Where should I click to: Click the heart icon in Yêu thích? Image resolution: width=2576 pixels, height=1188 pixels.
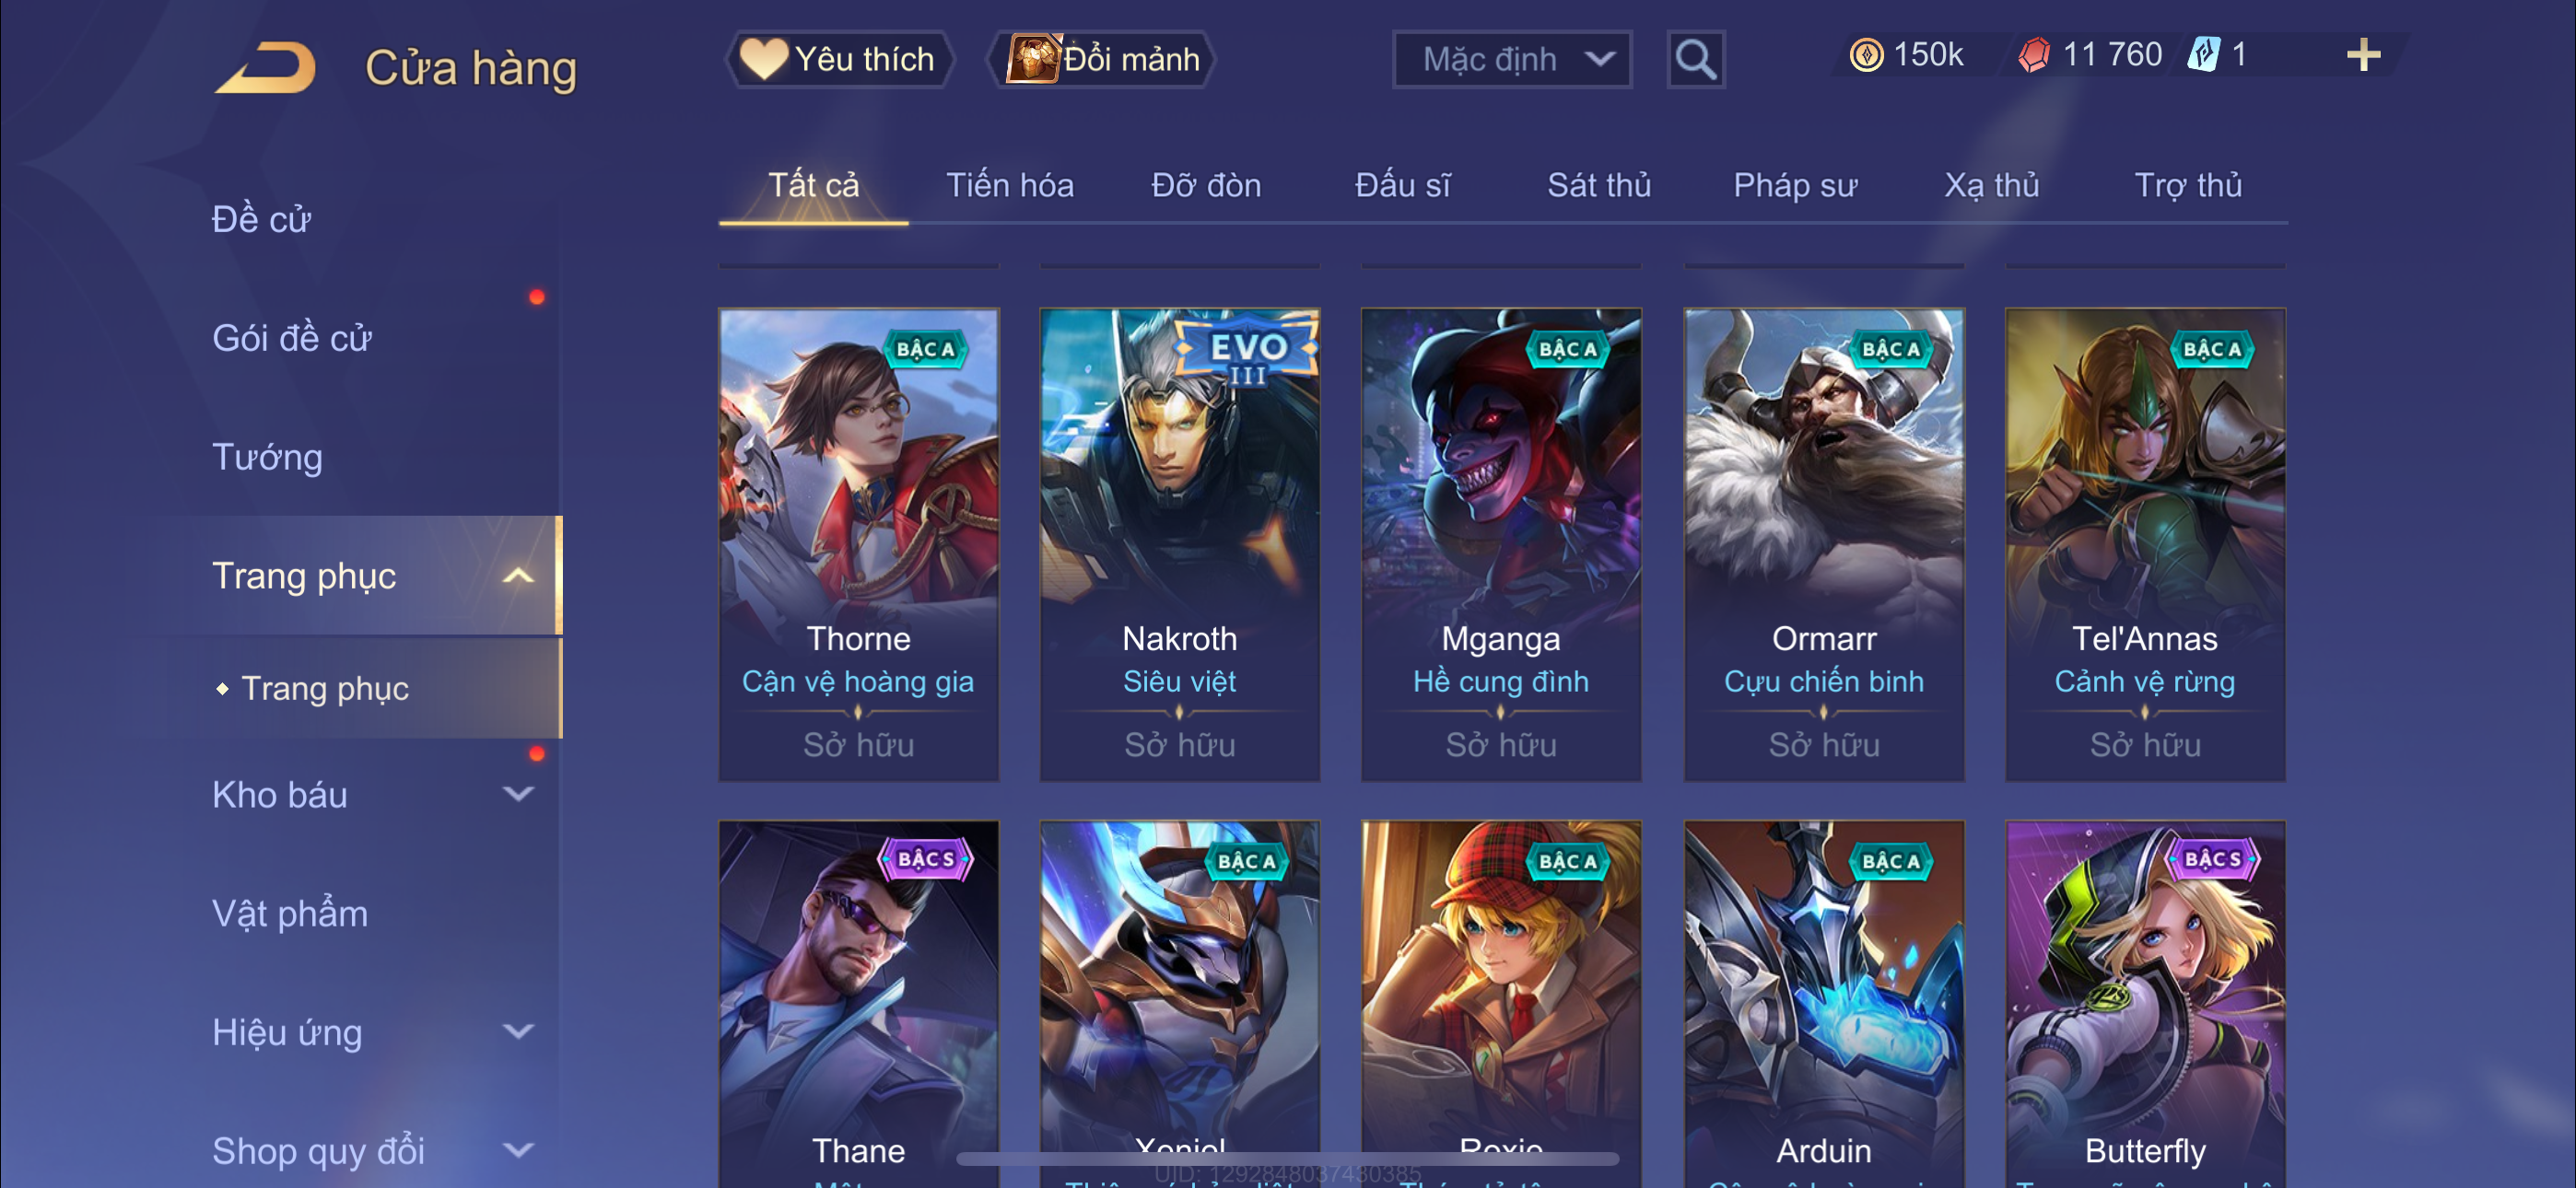pos(763,59)
